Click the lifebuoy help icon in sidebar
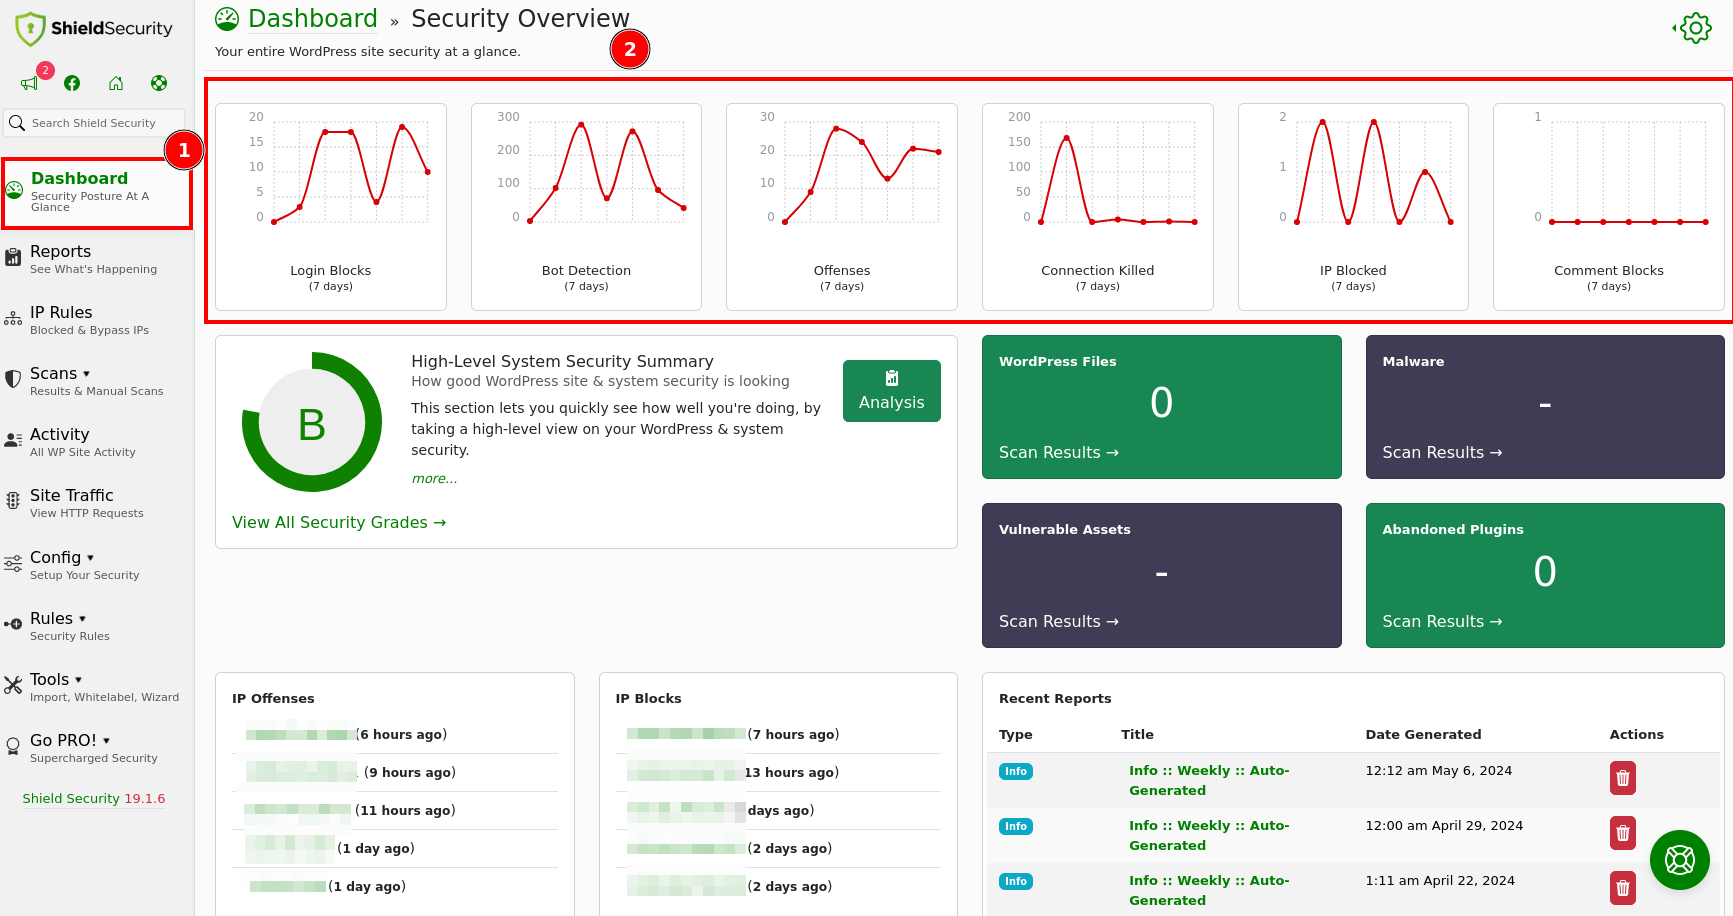Viewport: 1733px width, 916px height. click(159, 84)
